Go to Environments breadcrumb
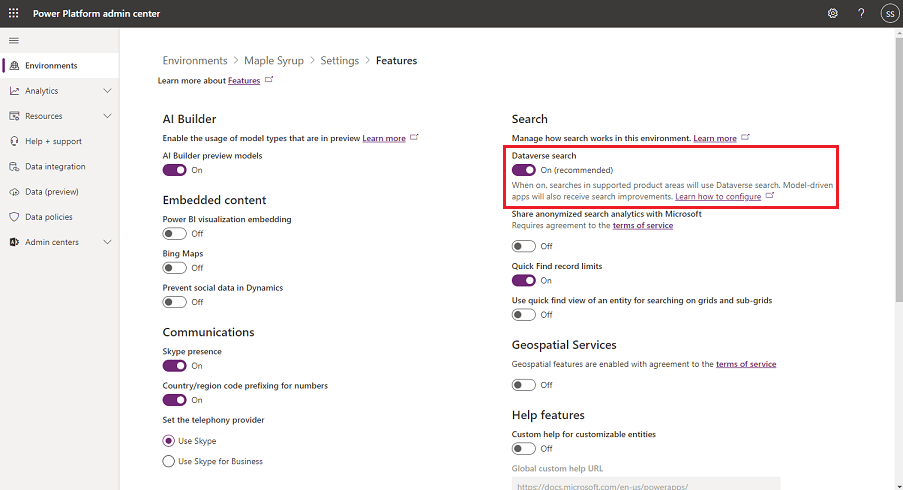The height and width of the screenshot is (490, 903). (x=195, y=60)
